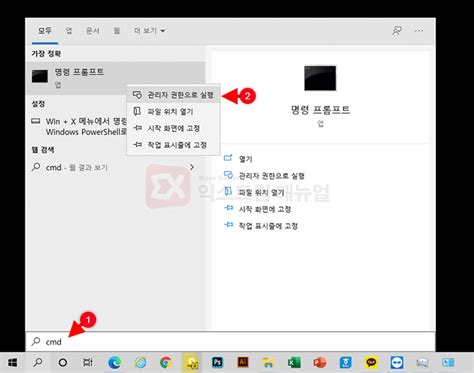Choose 시작 화면에 고정 in context menu

[x=173, y=128]
